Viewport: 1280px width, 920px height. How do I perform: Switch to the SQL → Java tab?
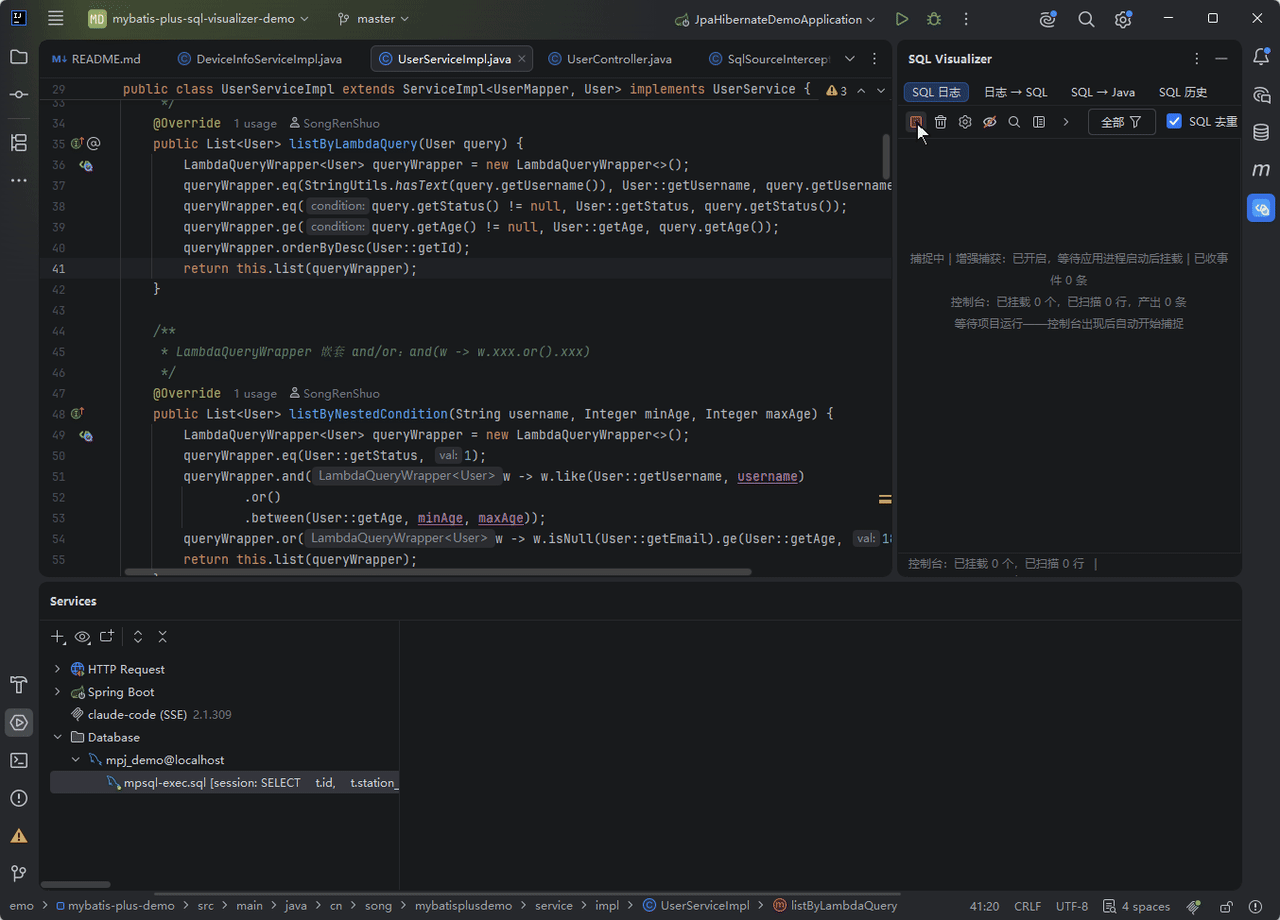(1102, 92)
